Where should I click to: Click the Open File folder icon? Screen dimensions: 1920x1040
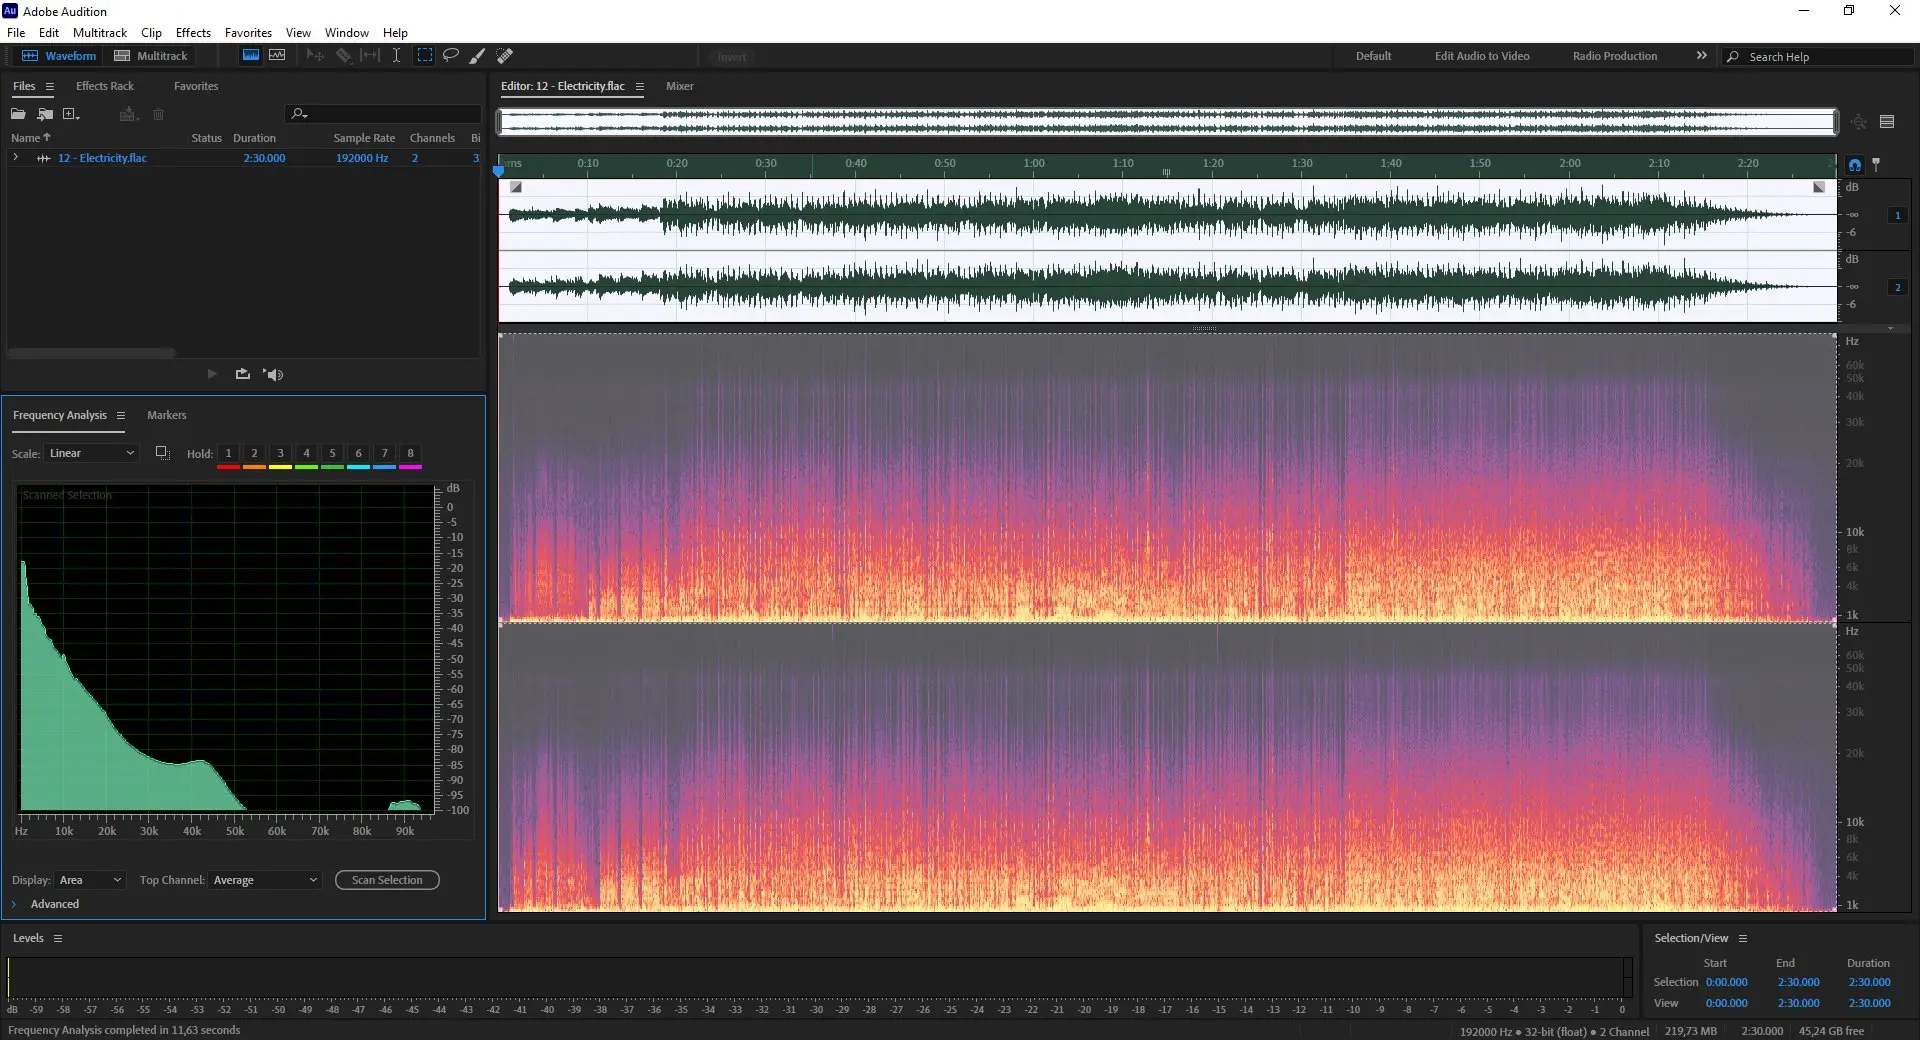[x=18, y=114]
